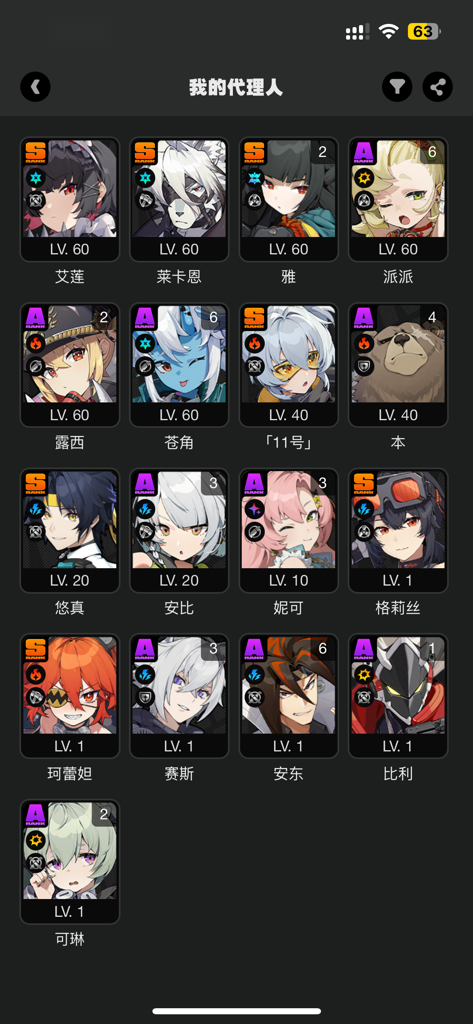
Task: Tap the 安比 name label
Action: 179,608
